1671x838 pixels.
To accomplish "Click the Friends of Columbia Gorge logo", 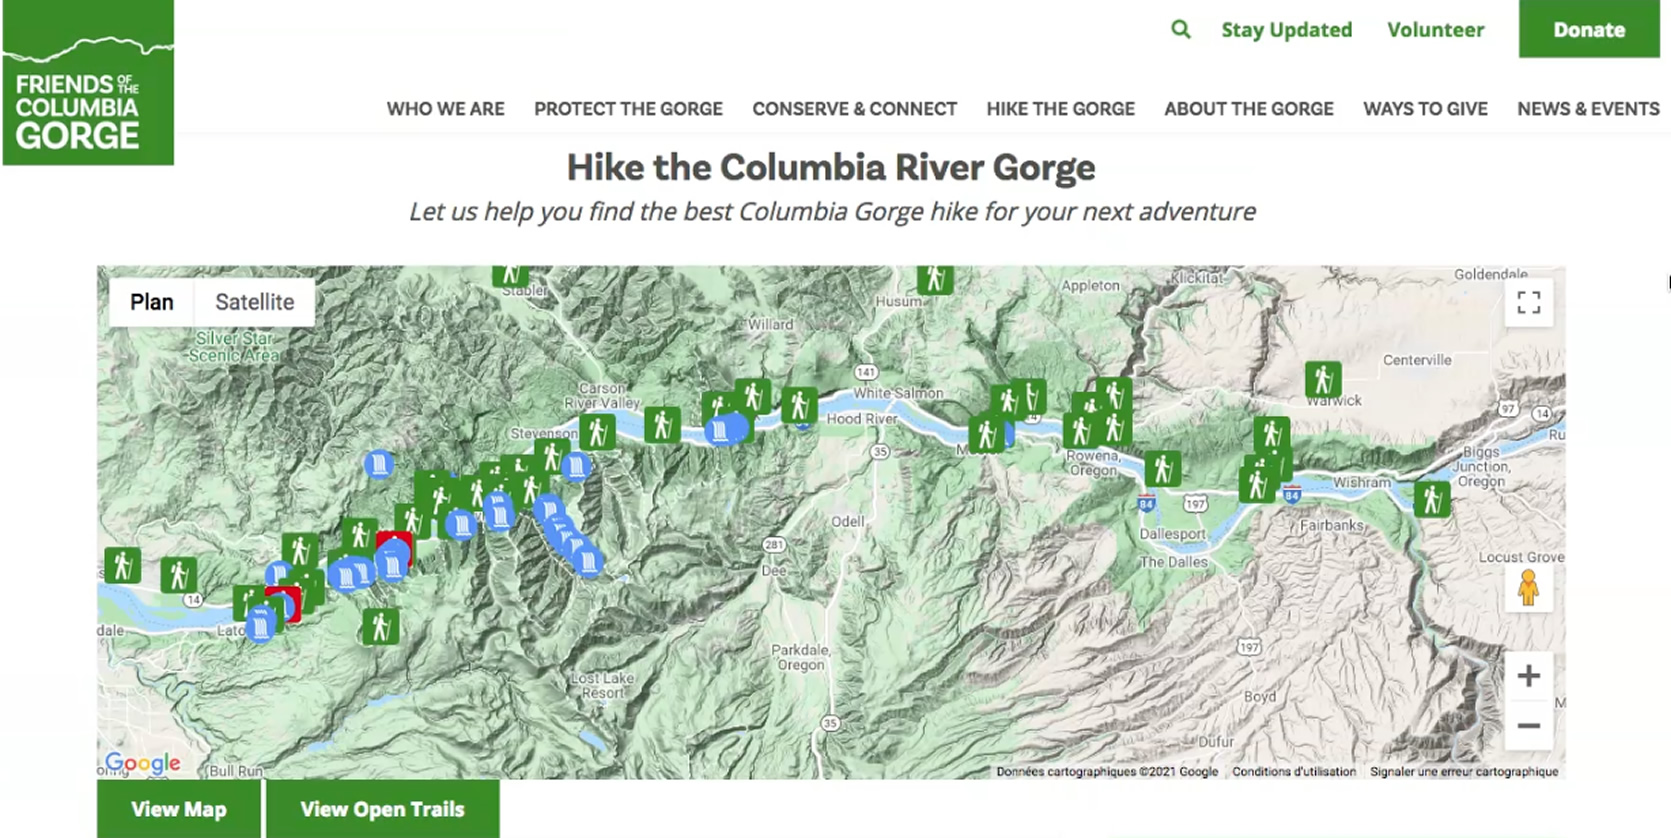I will (88, 83).
